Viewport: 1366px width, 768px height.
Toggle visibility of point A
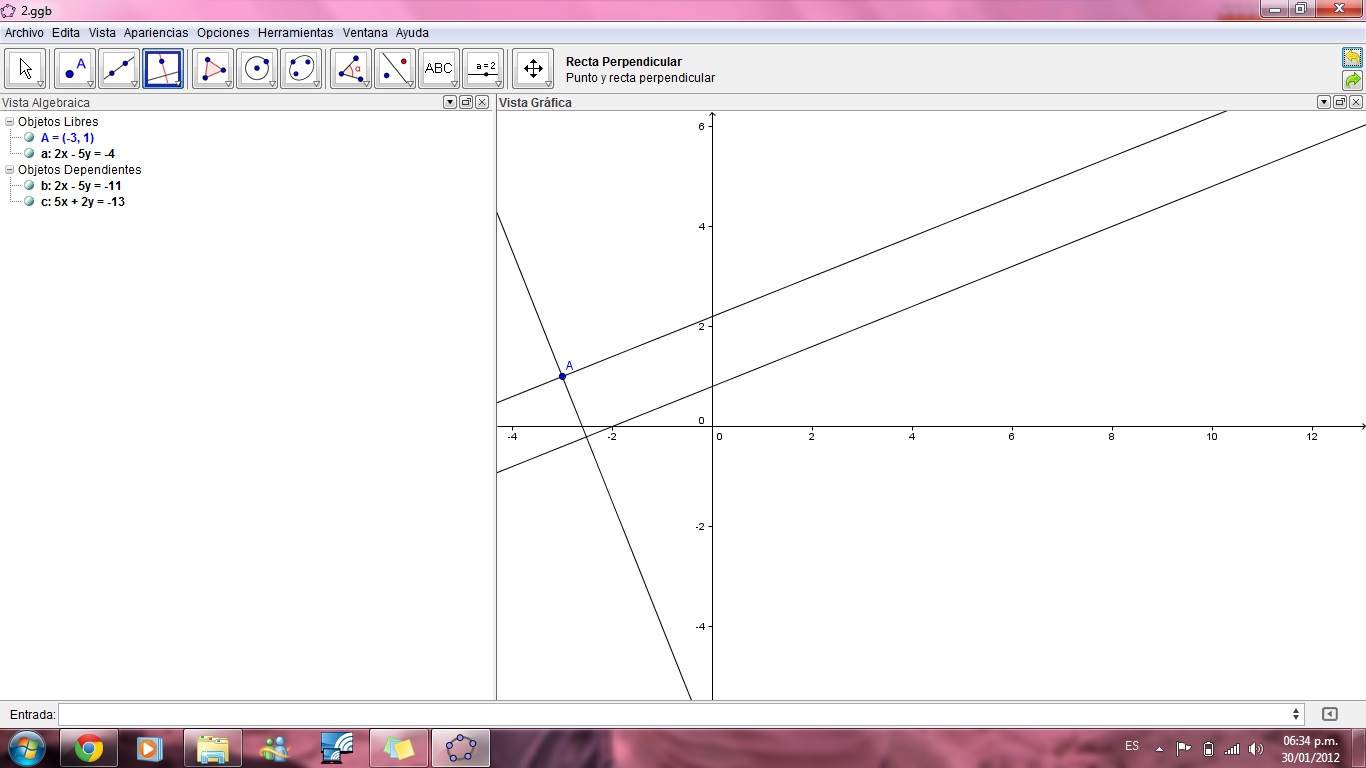[29, 137]
